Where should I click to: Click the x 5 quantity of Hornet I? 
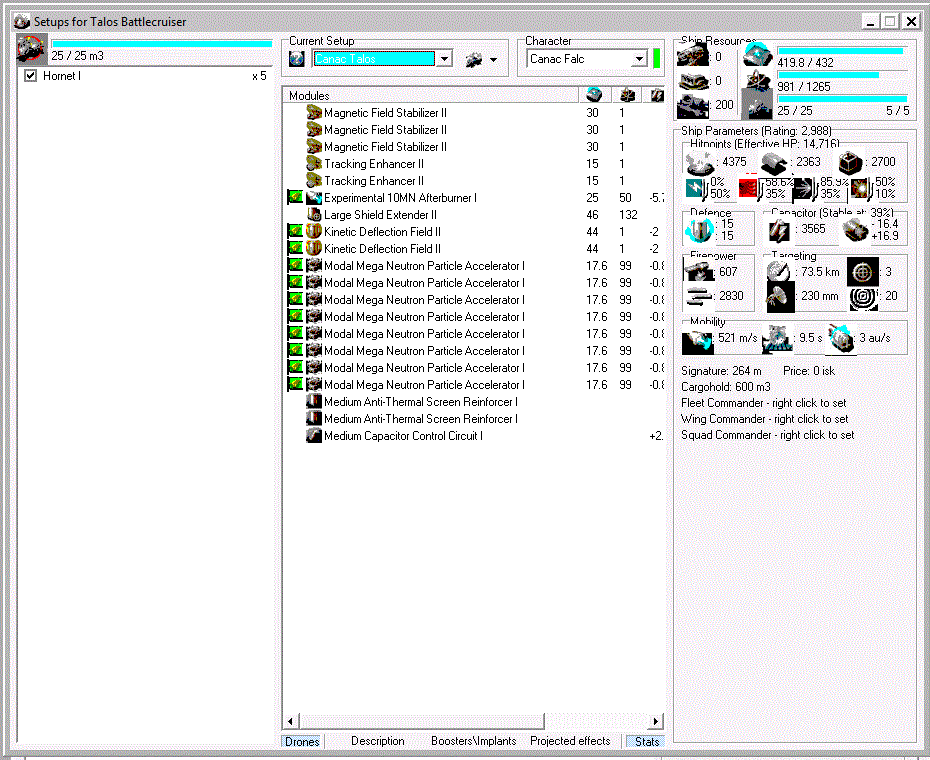tap(259, 76)
